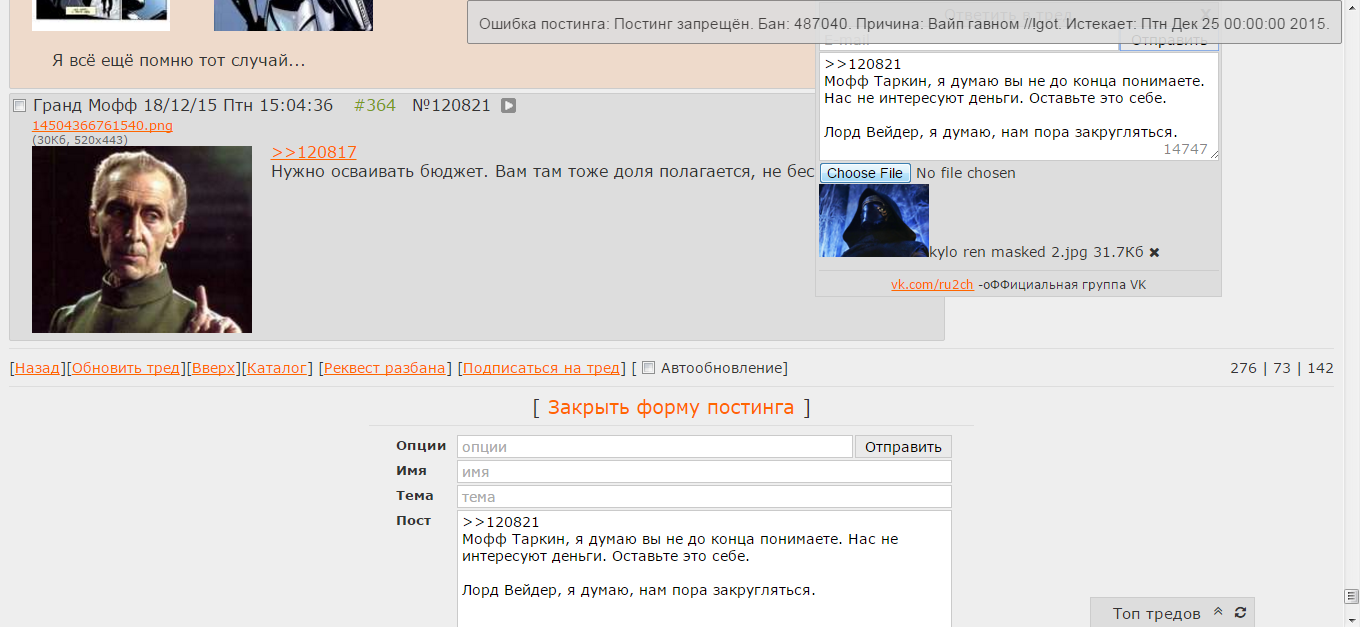This screenshot has height=627, width=1360.
Task: Focus the тема subject field
Action: click(705, 497)
